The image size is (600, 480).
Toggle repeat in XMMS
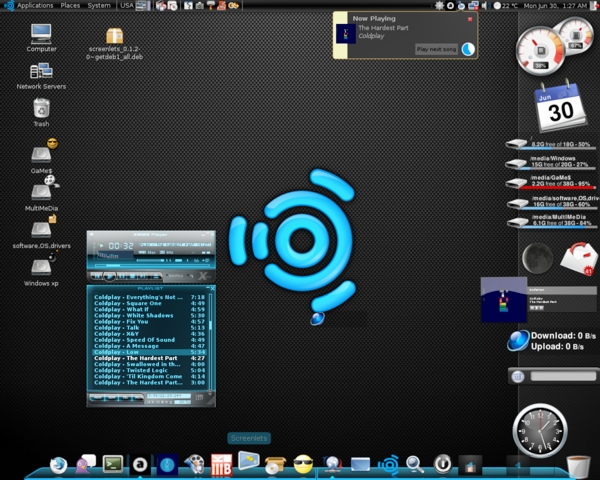pyautogui.click(x=190, y=276)
